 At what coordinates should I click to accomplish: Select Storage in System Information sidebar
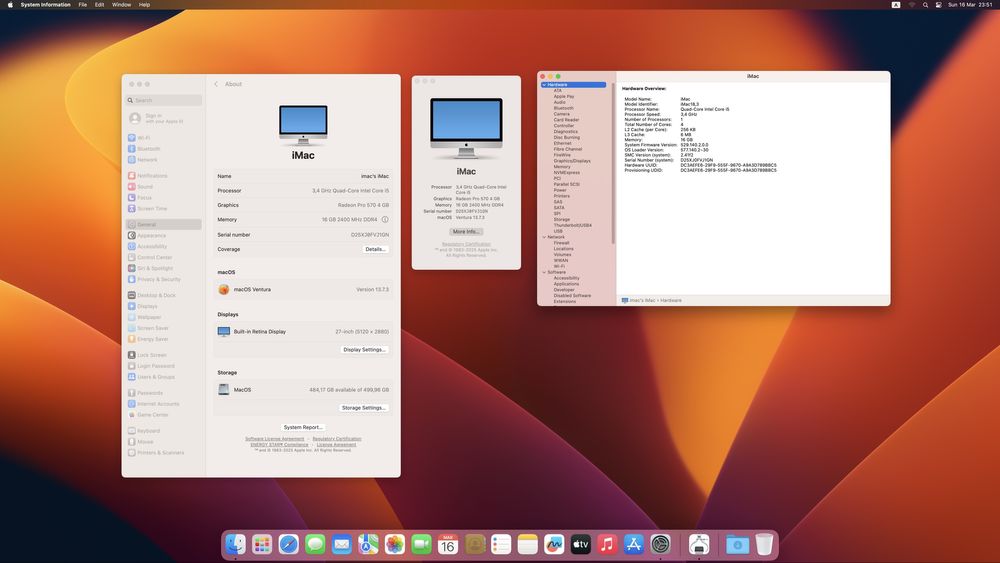pyautogui.click(x=562, y=219)
